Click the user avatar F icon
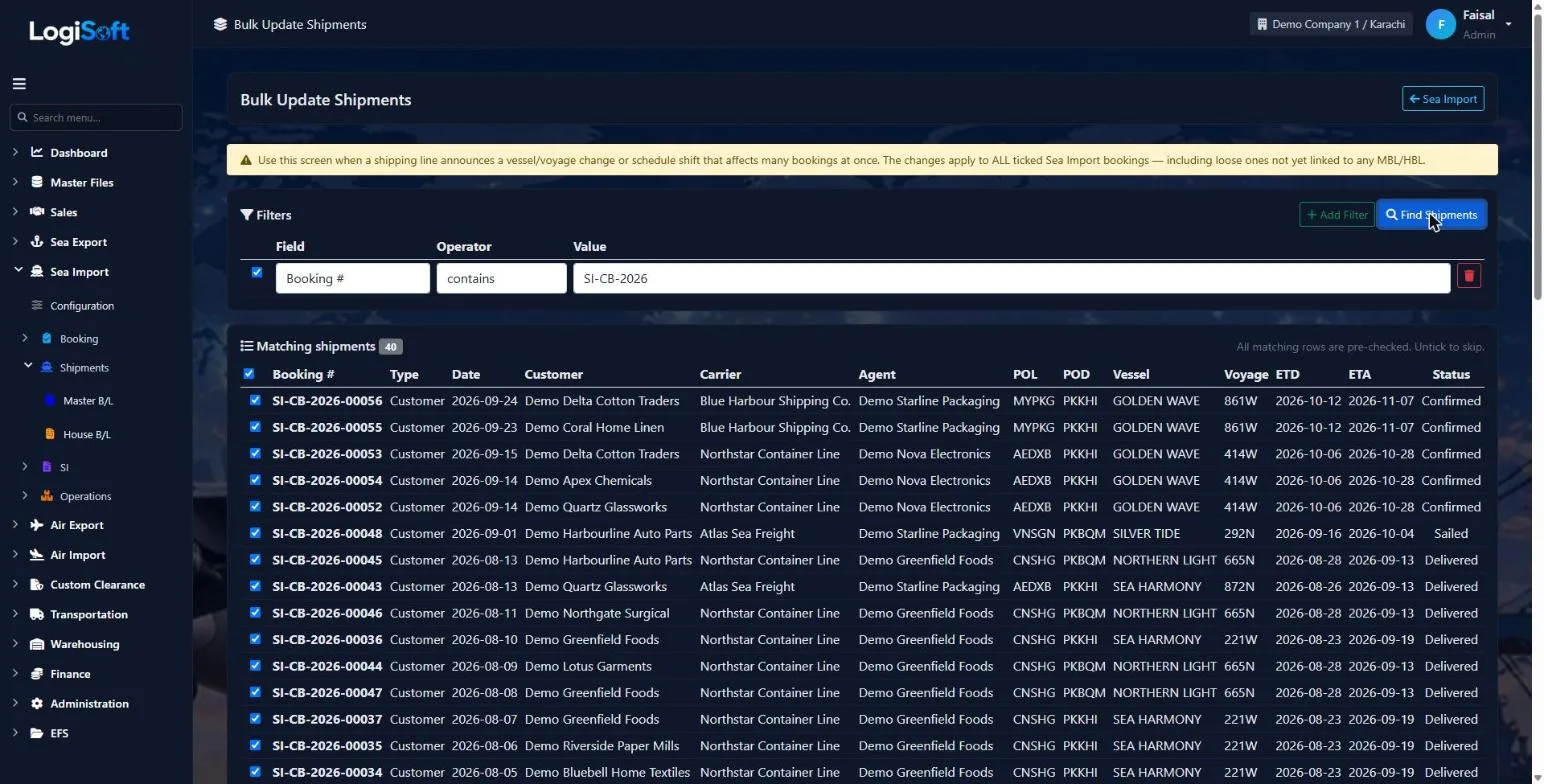Viewport: 1544px width, 784px height. coord(1440,25)
